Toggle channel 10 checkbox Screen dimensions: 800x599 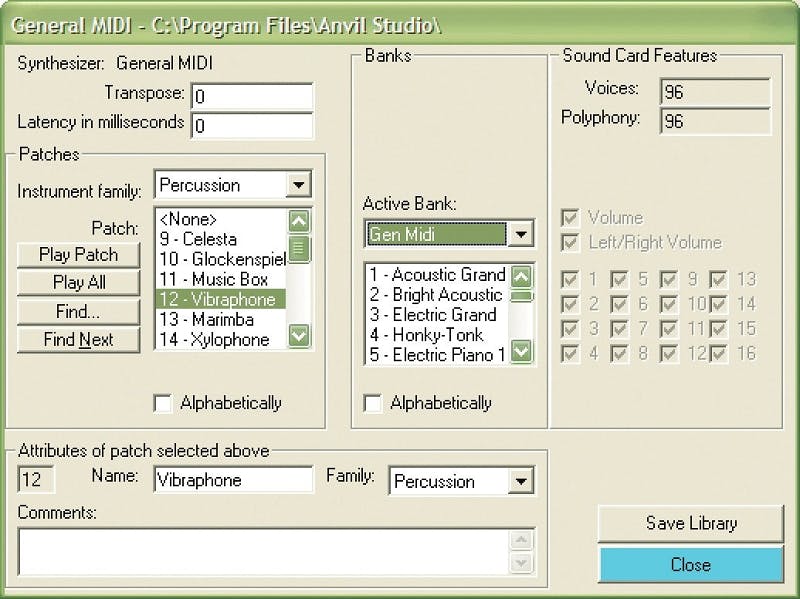(x=669, y=304)
